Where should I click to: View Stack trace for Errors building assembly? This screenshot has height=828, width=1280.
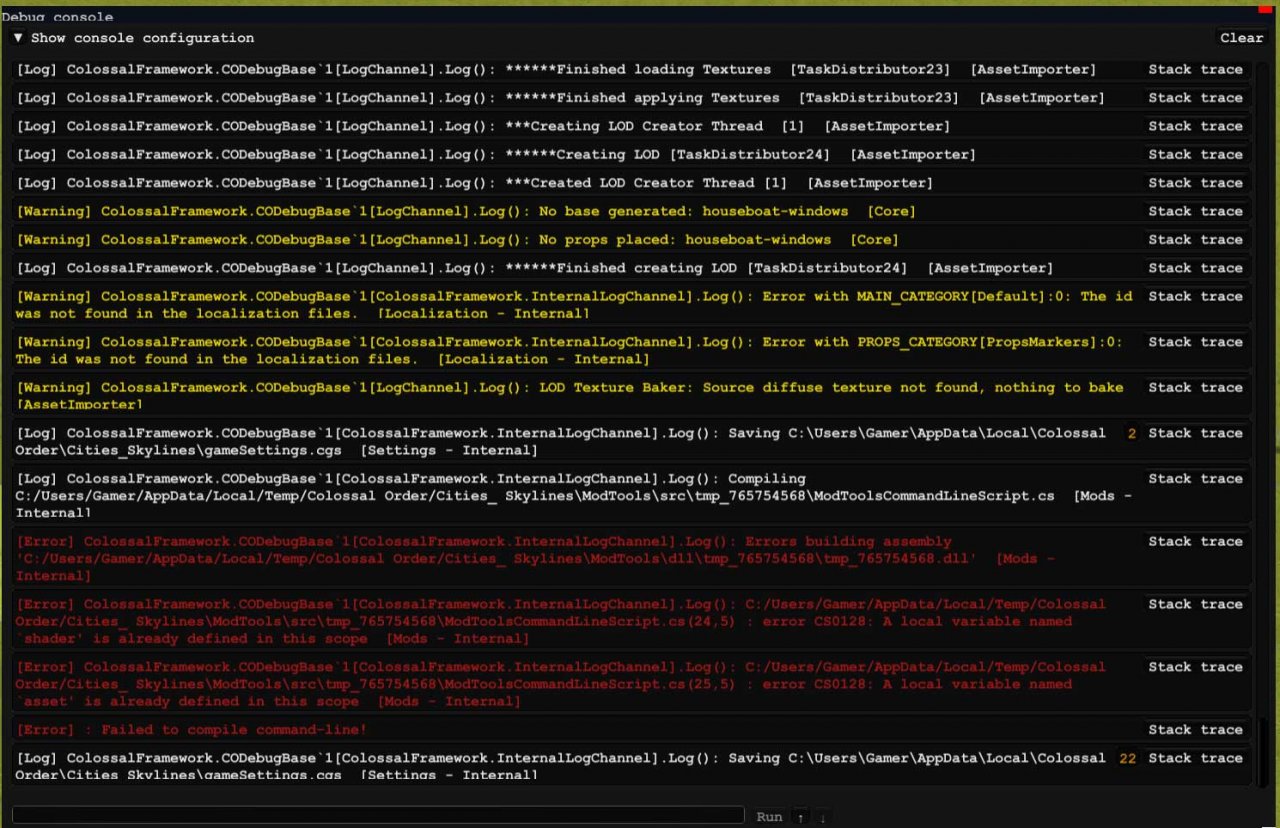[1195, 541]
